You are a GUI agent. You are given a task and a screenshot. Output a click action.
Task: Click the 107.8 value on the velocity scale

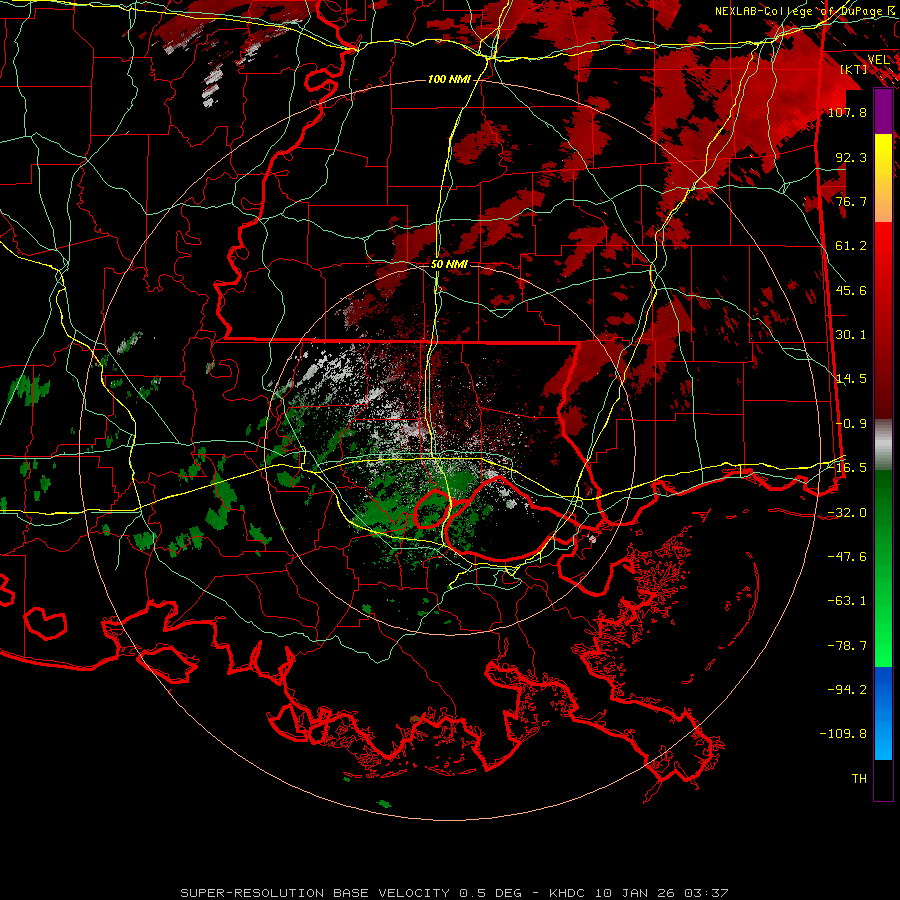pos(847,112)
